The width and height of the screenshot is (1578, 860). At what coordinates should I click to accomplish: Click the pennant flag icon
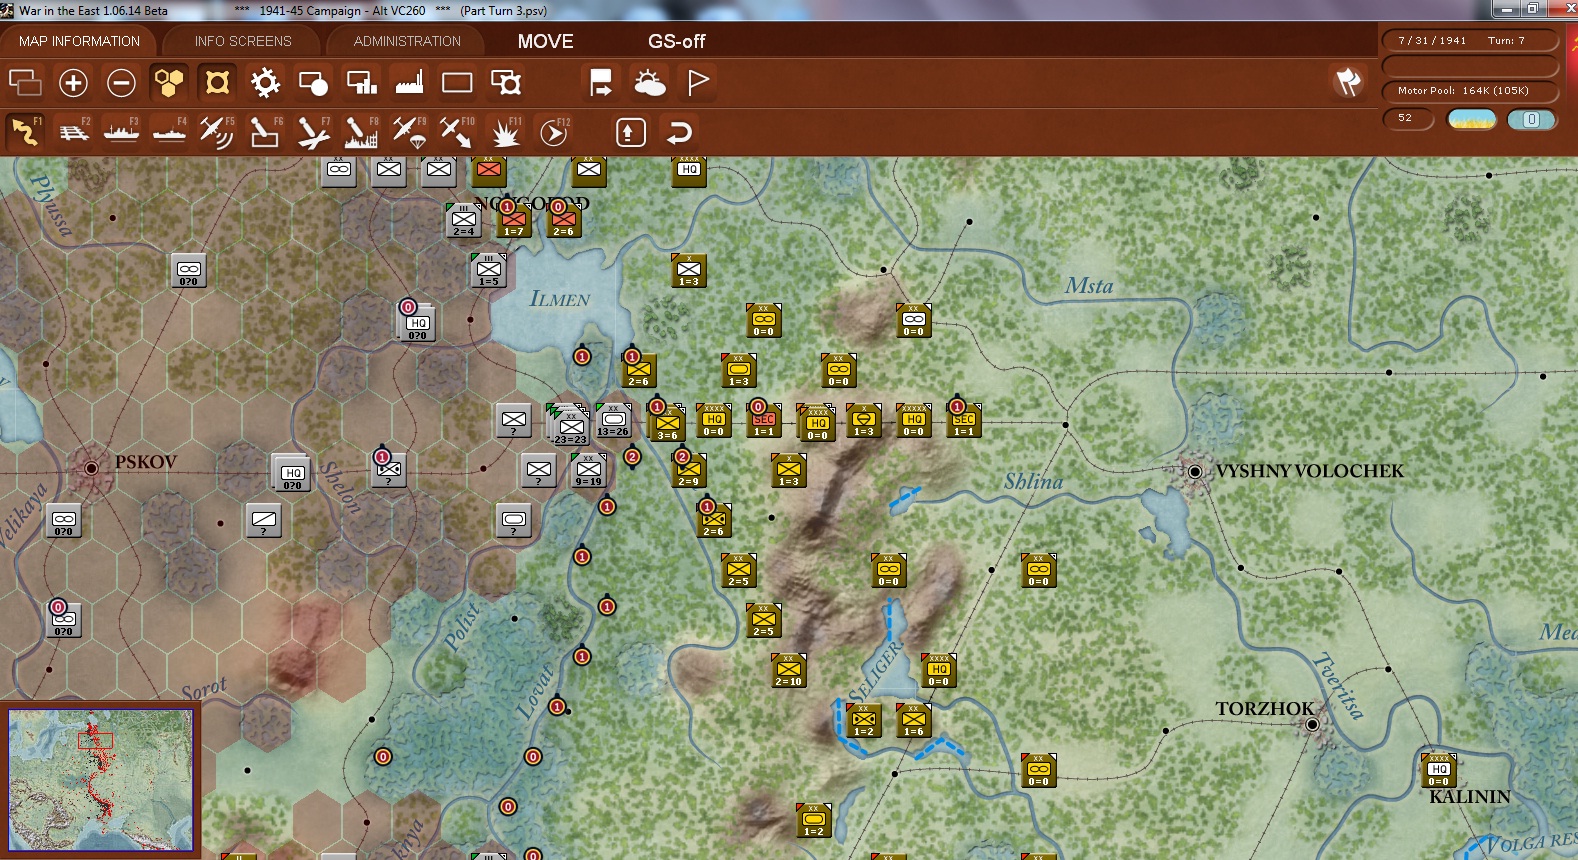(x=698, y=82)
